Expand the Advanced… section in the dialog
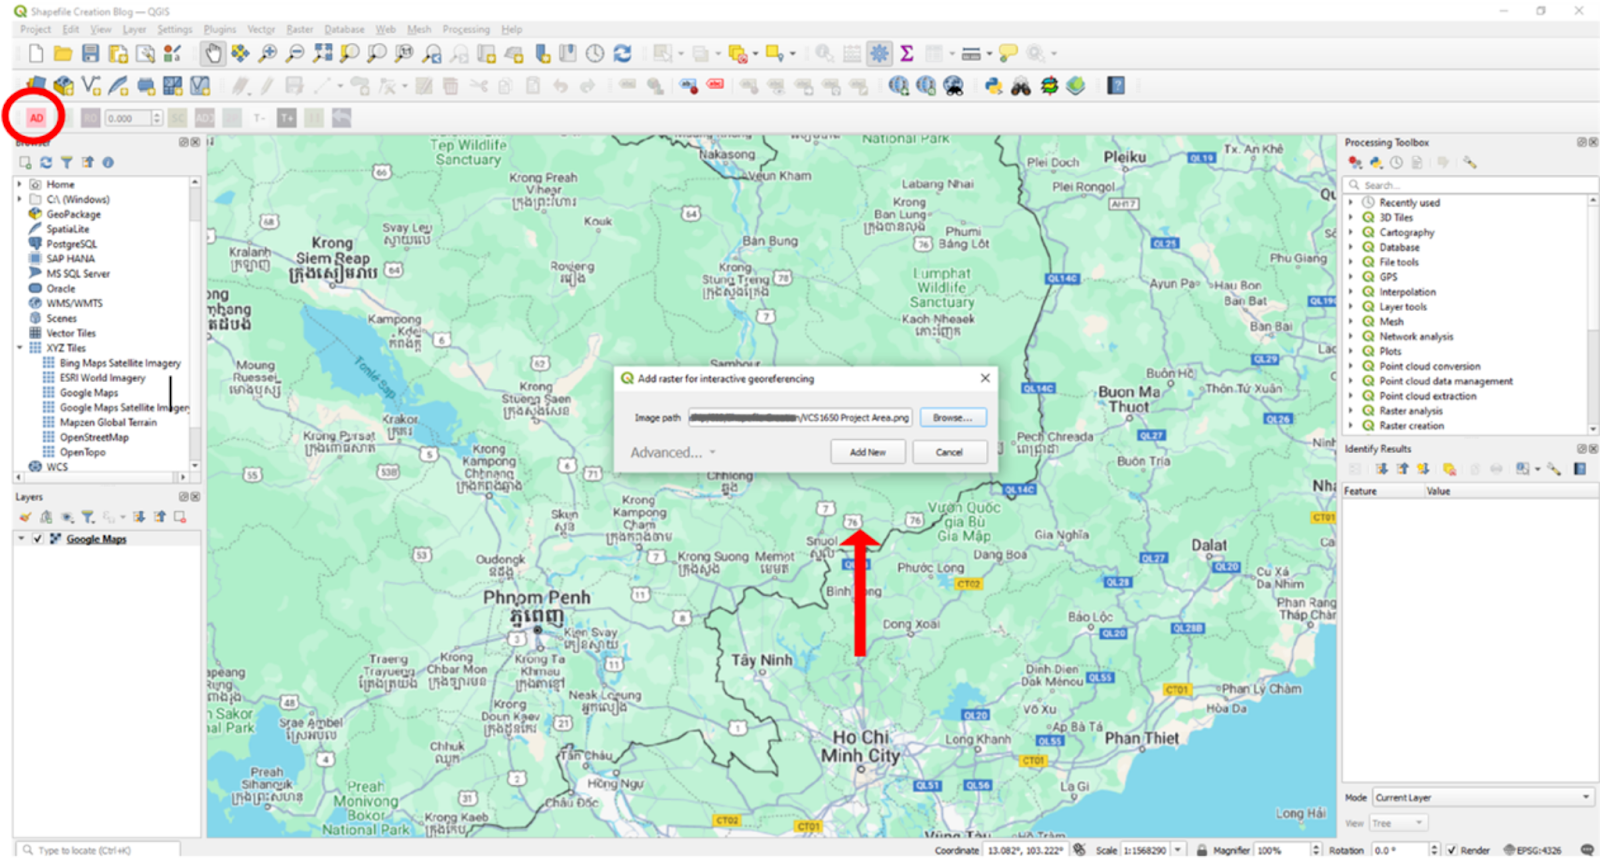The image size is (1600, 860). click(672, 453)
